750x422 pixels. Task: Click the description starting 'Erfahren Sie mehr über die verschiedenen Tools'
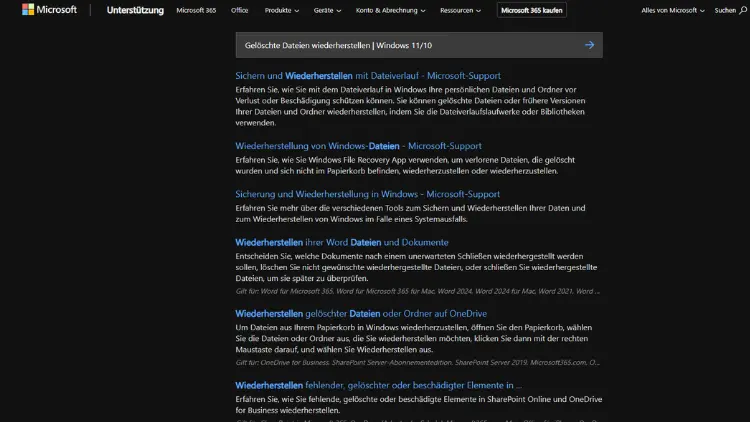coord(410,213)
